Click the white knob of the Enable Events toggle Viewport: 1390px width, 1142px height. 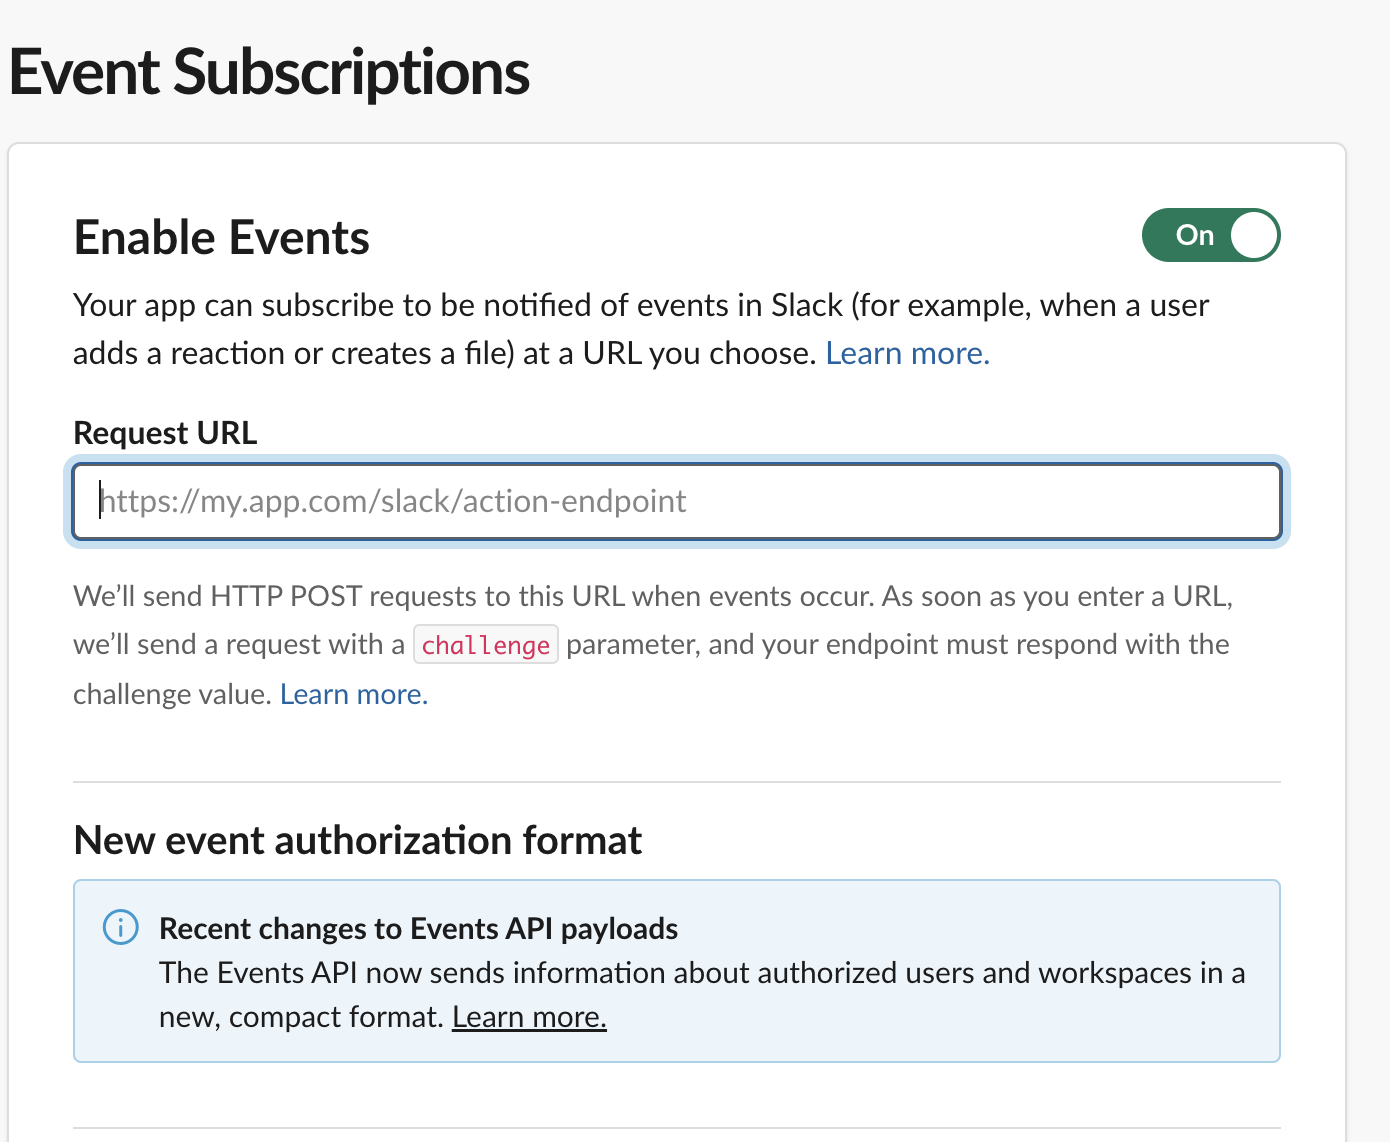pyautogui.click(x=1254, y=235)
